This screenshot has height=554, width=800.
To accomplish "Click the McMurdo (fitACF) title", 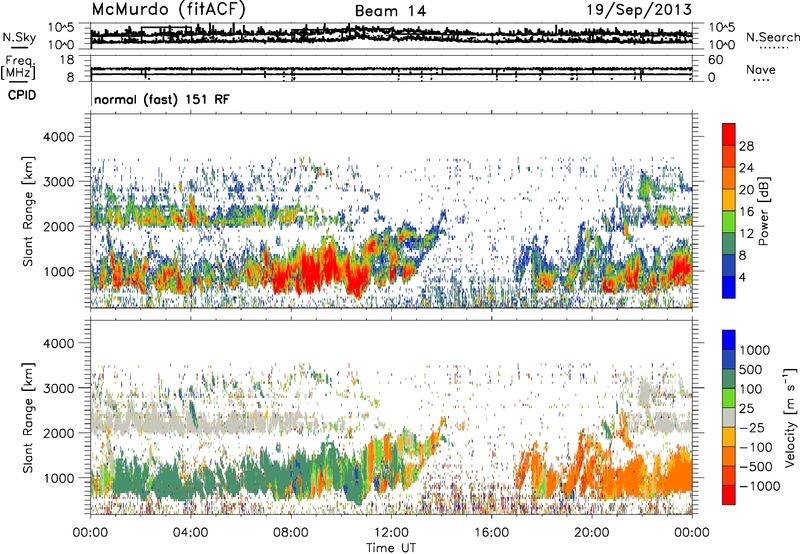I will [x=168, y=10].
